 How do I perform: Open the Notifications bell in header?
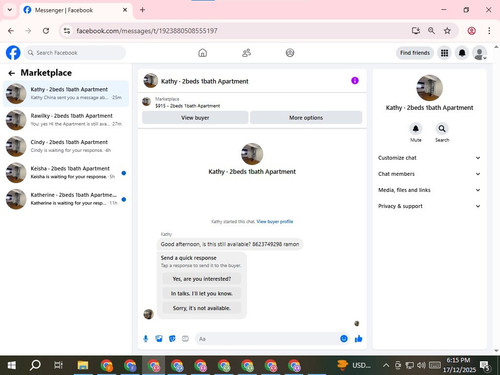(x=462, y=53)
